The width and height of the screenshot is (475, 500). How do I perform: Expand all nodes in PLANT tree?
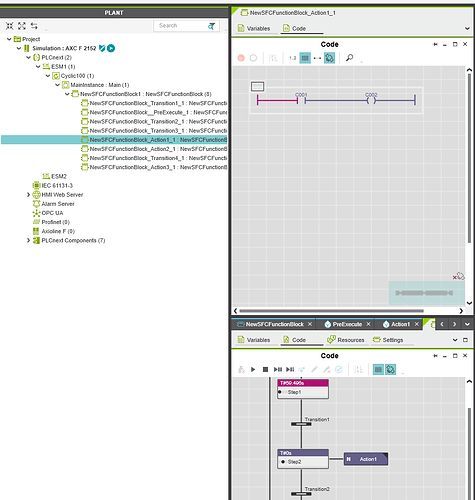[x=22, y=26]
